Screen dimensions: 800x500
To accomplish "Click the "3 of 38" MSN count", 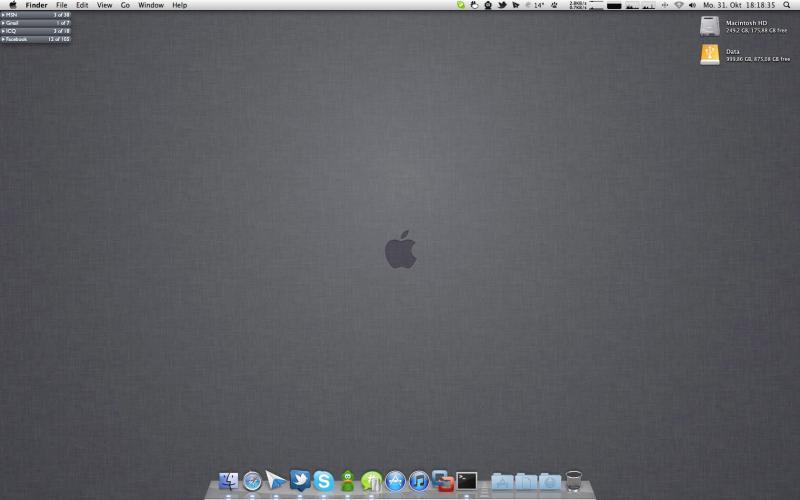I will pos(62,15).
